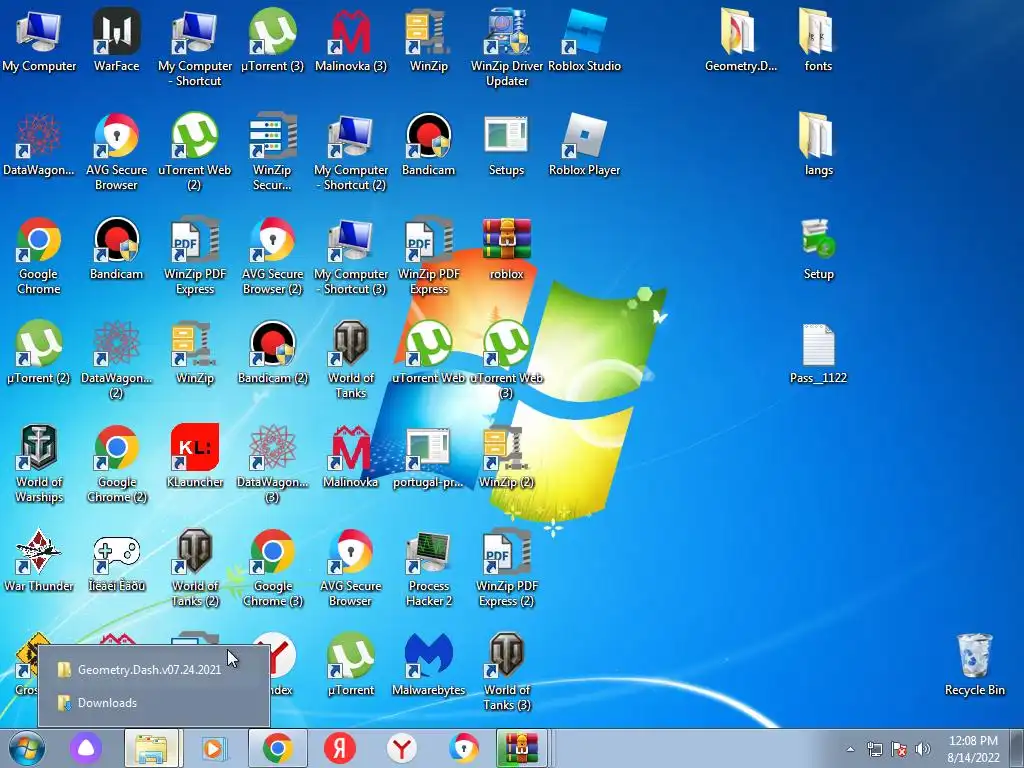Image resolution: width=1024 pixels, height=768 pixels.
Task: Open the KLauncher shortcut
Action: [195, 456]
